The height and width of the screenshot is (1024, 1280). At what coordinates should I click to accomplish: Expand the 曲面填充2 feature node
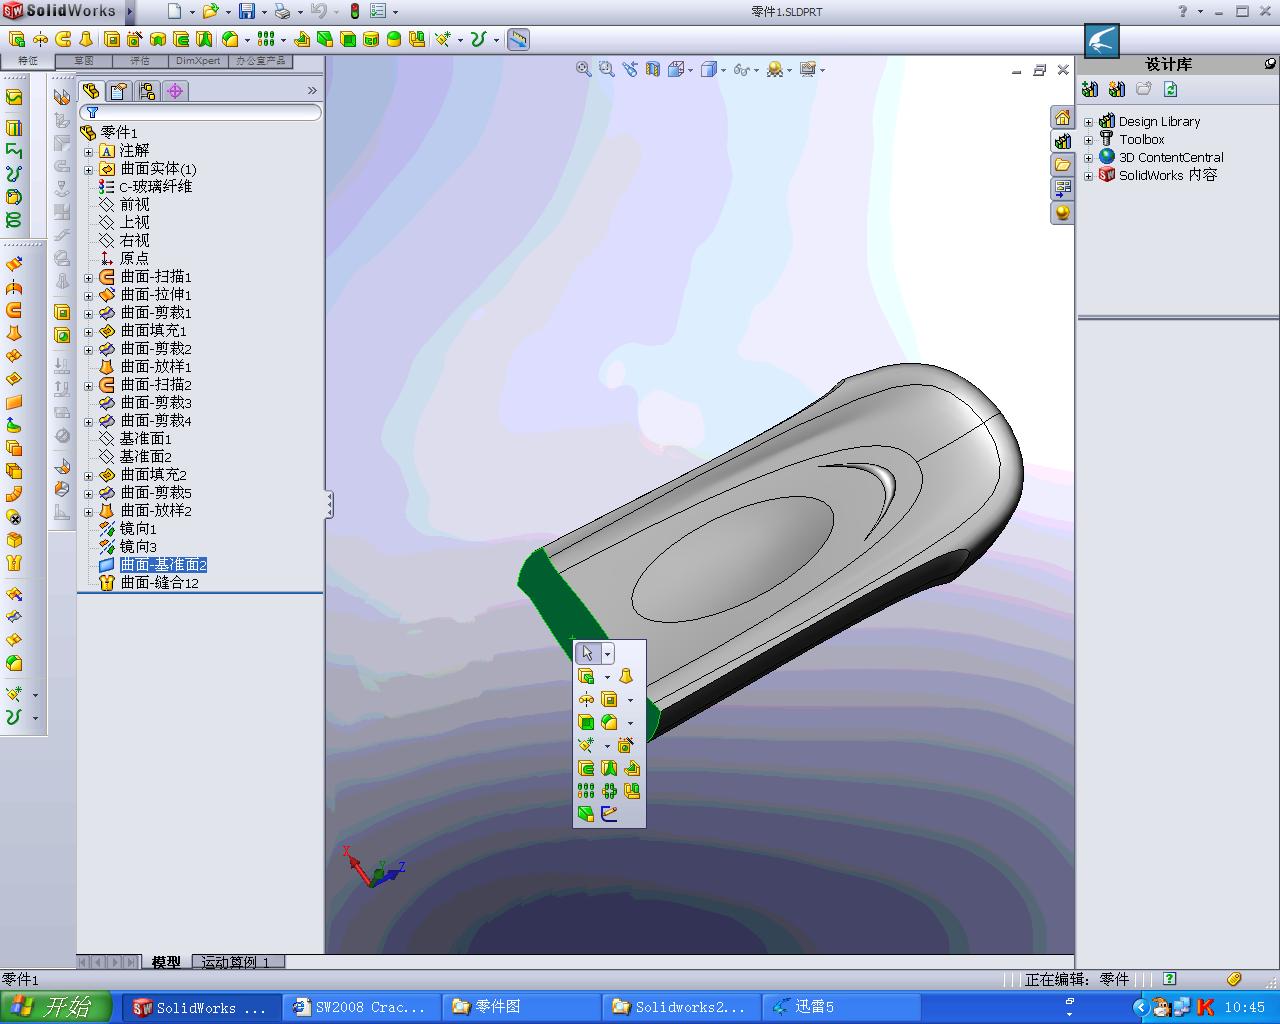pyautogui.click(x=89, y=475)
